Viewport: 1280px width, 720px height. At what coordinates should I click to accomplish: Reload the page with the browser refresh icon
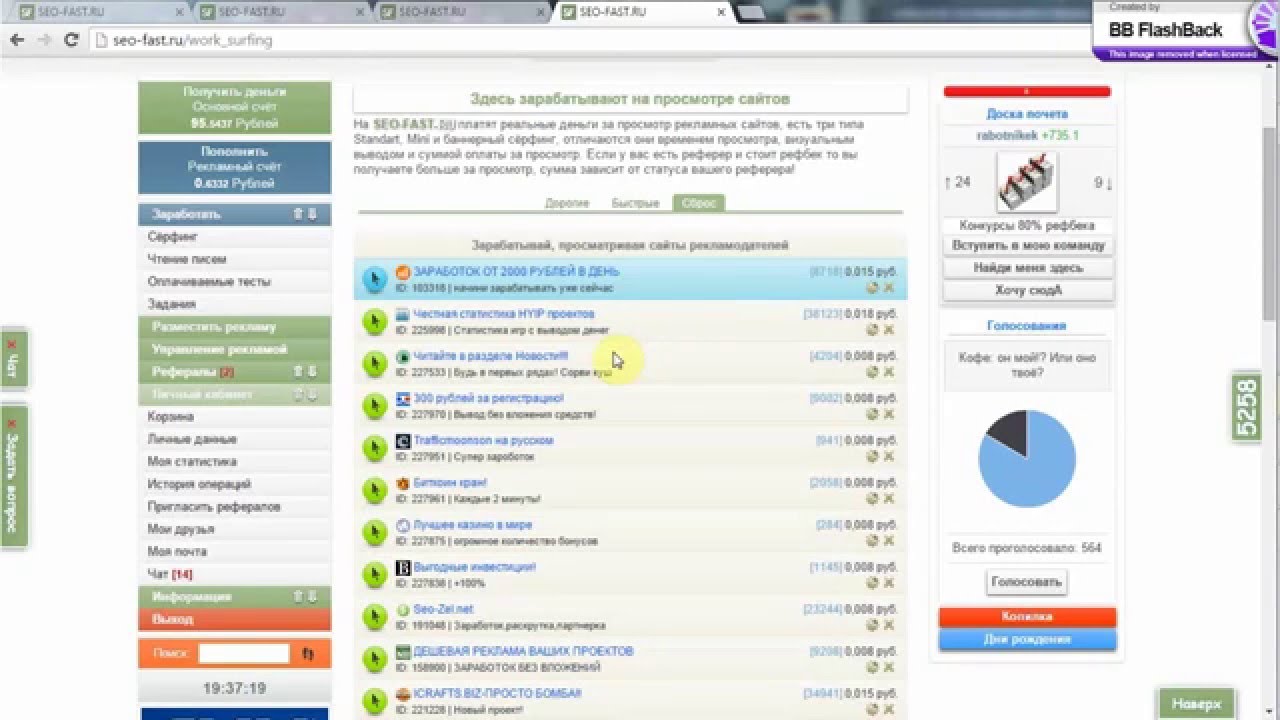point(71,41)
